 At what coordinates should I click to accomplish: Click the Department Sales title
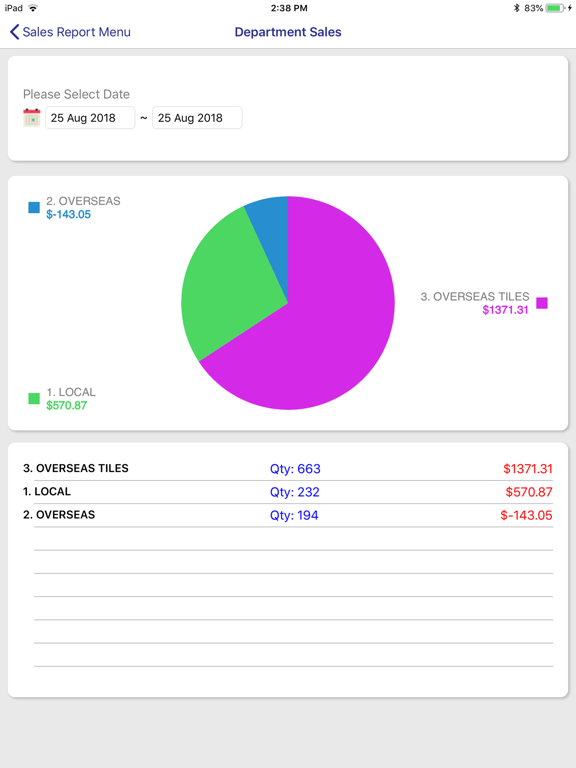(x=288, y=32)
